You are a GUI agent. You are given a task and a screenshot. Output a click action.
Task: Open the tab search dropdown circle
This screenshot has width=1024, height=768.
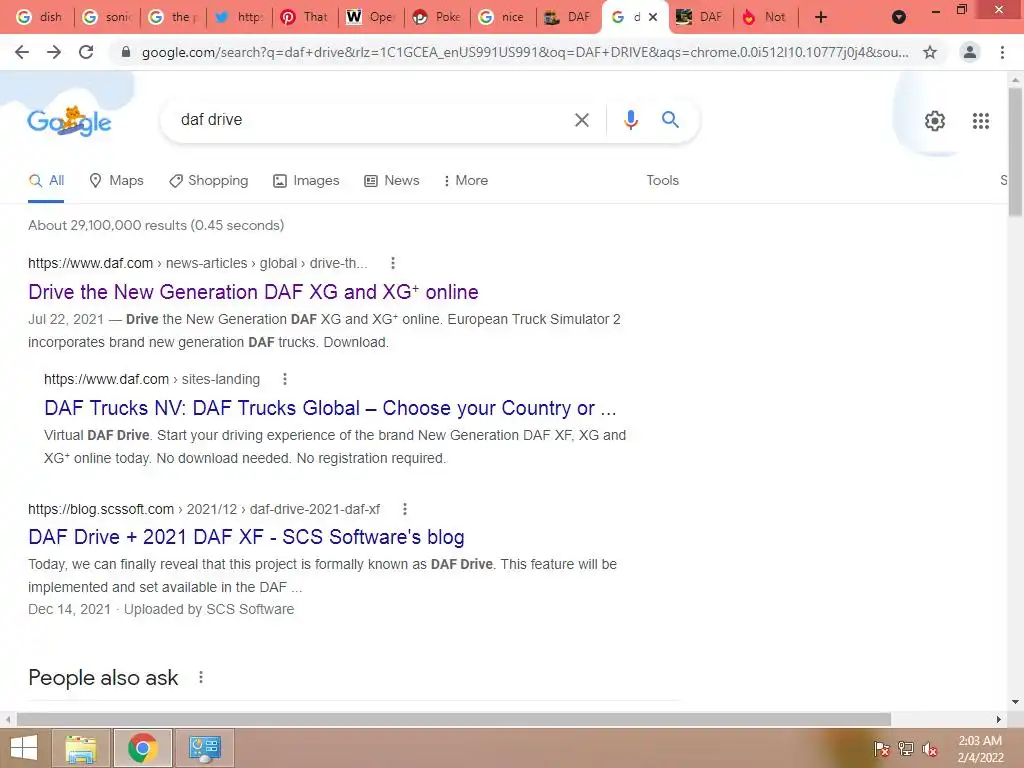pos(899,17)
